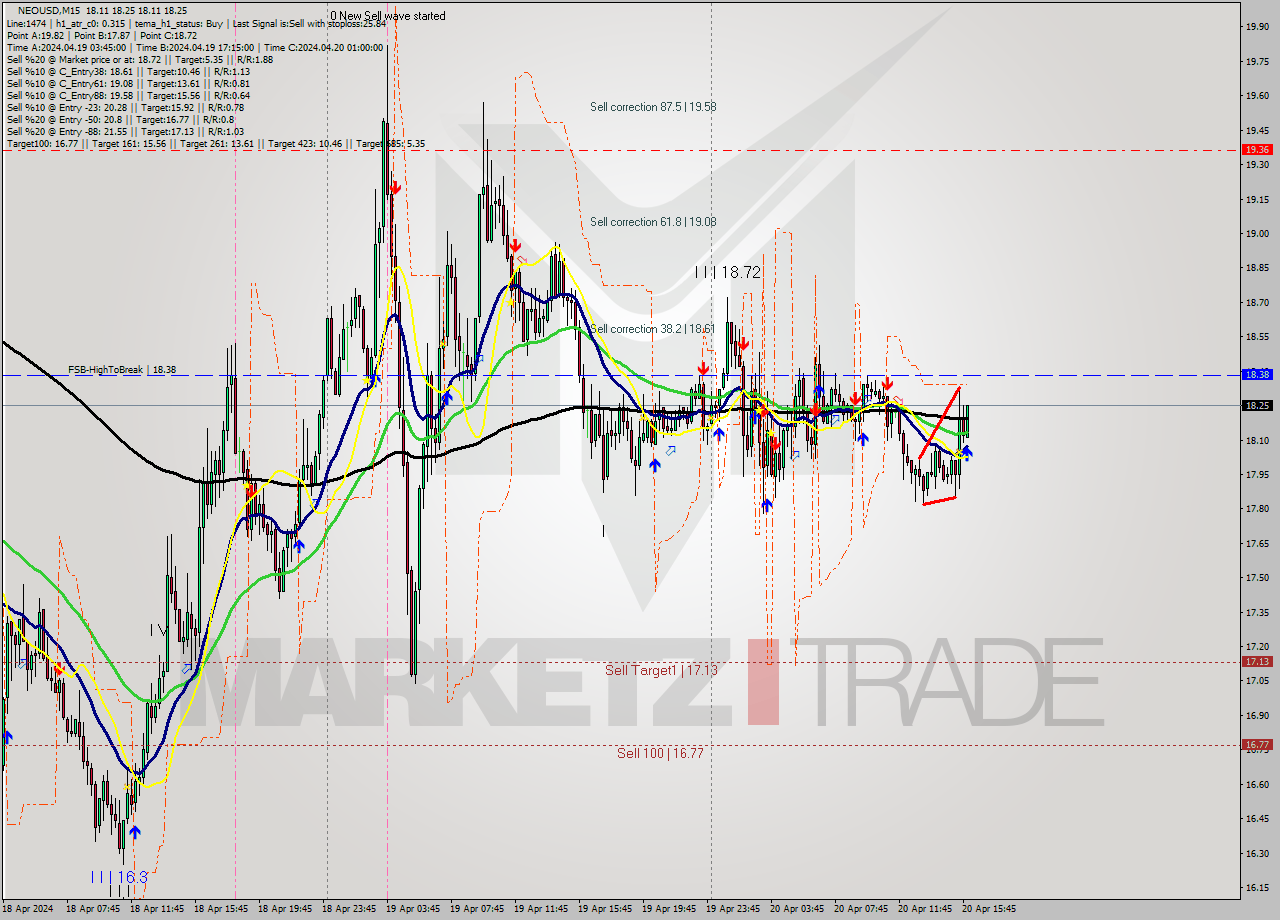Image resolution: width=1280 pixels, height=920 pixels.
Task: Click the '19 Apr 03:45' time label
Action: coord(415,909)
